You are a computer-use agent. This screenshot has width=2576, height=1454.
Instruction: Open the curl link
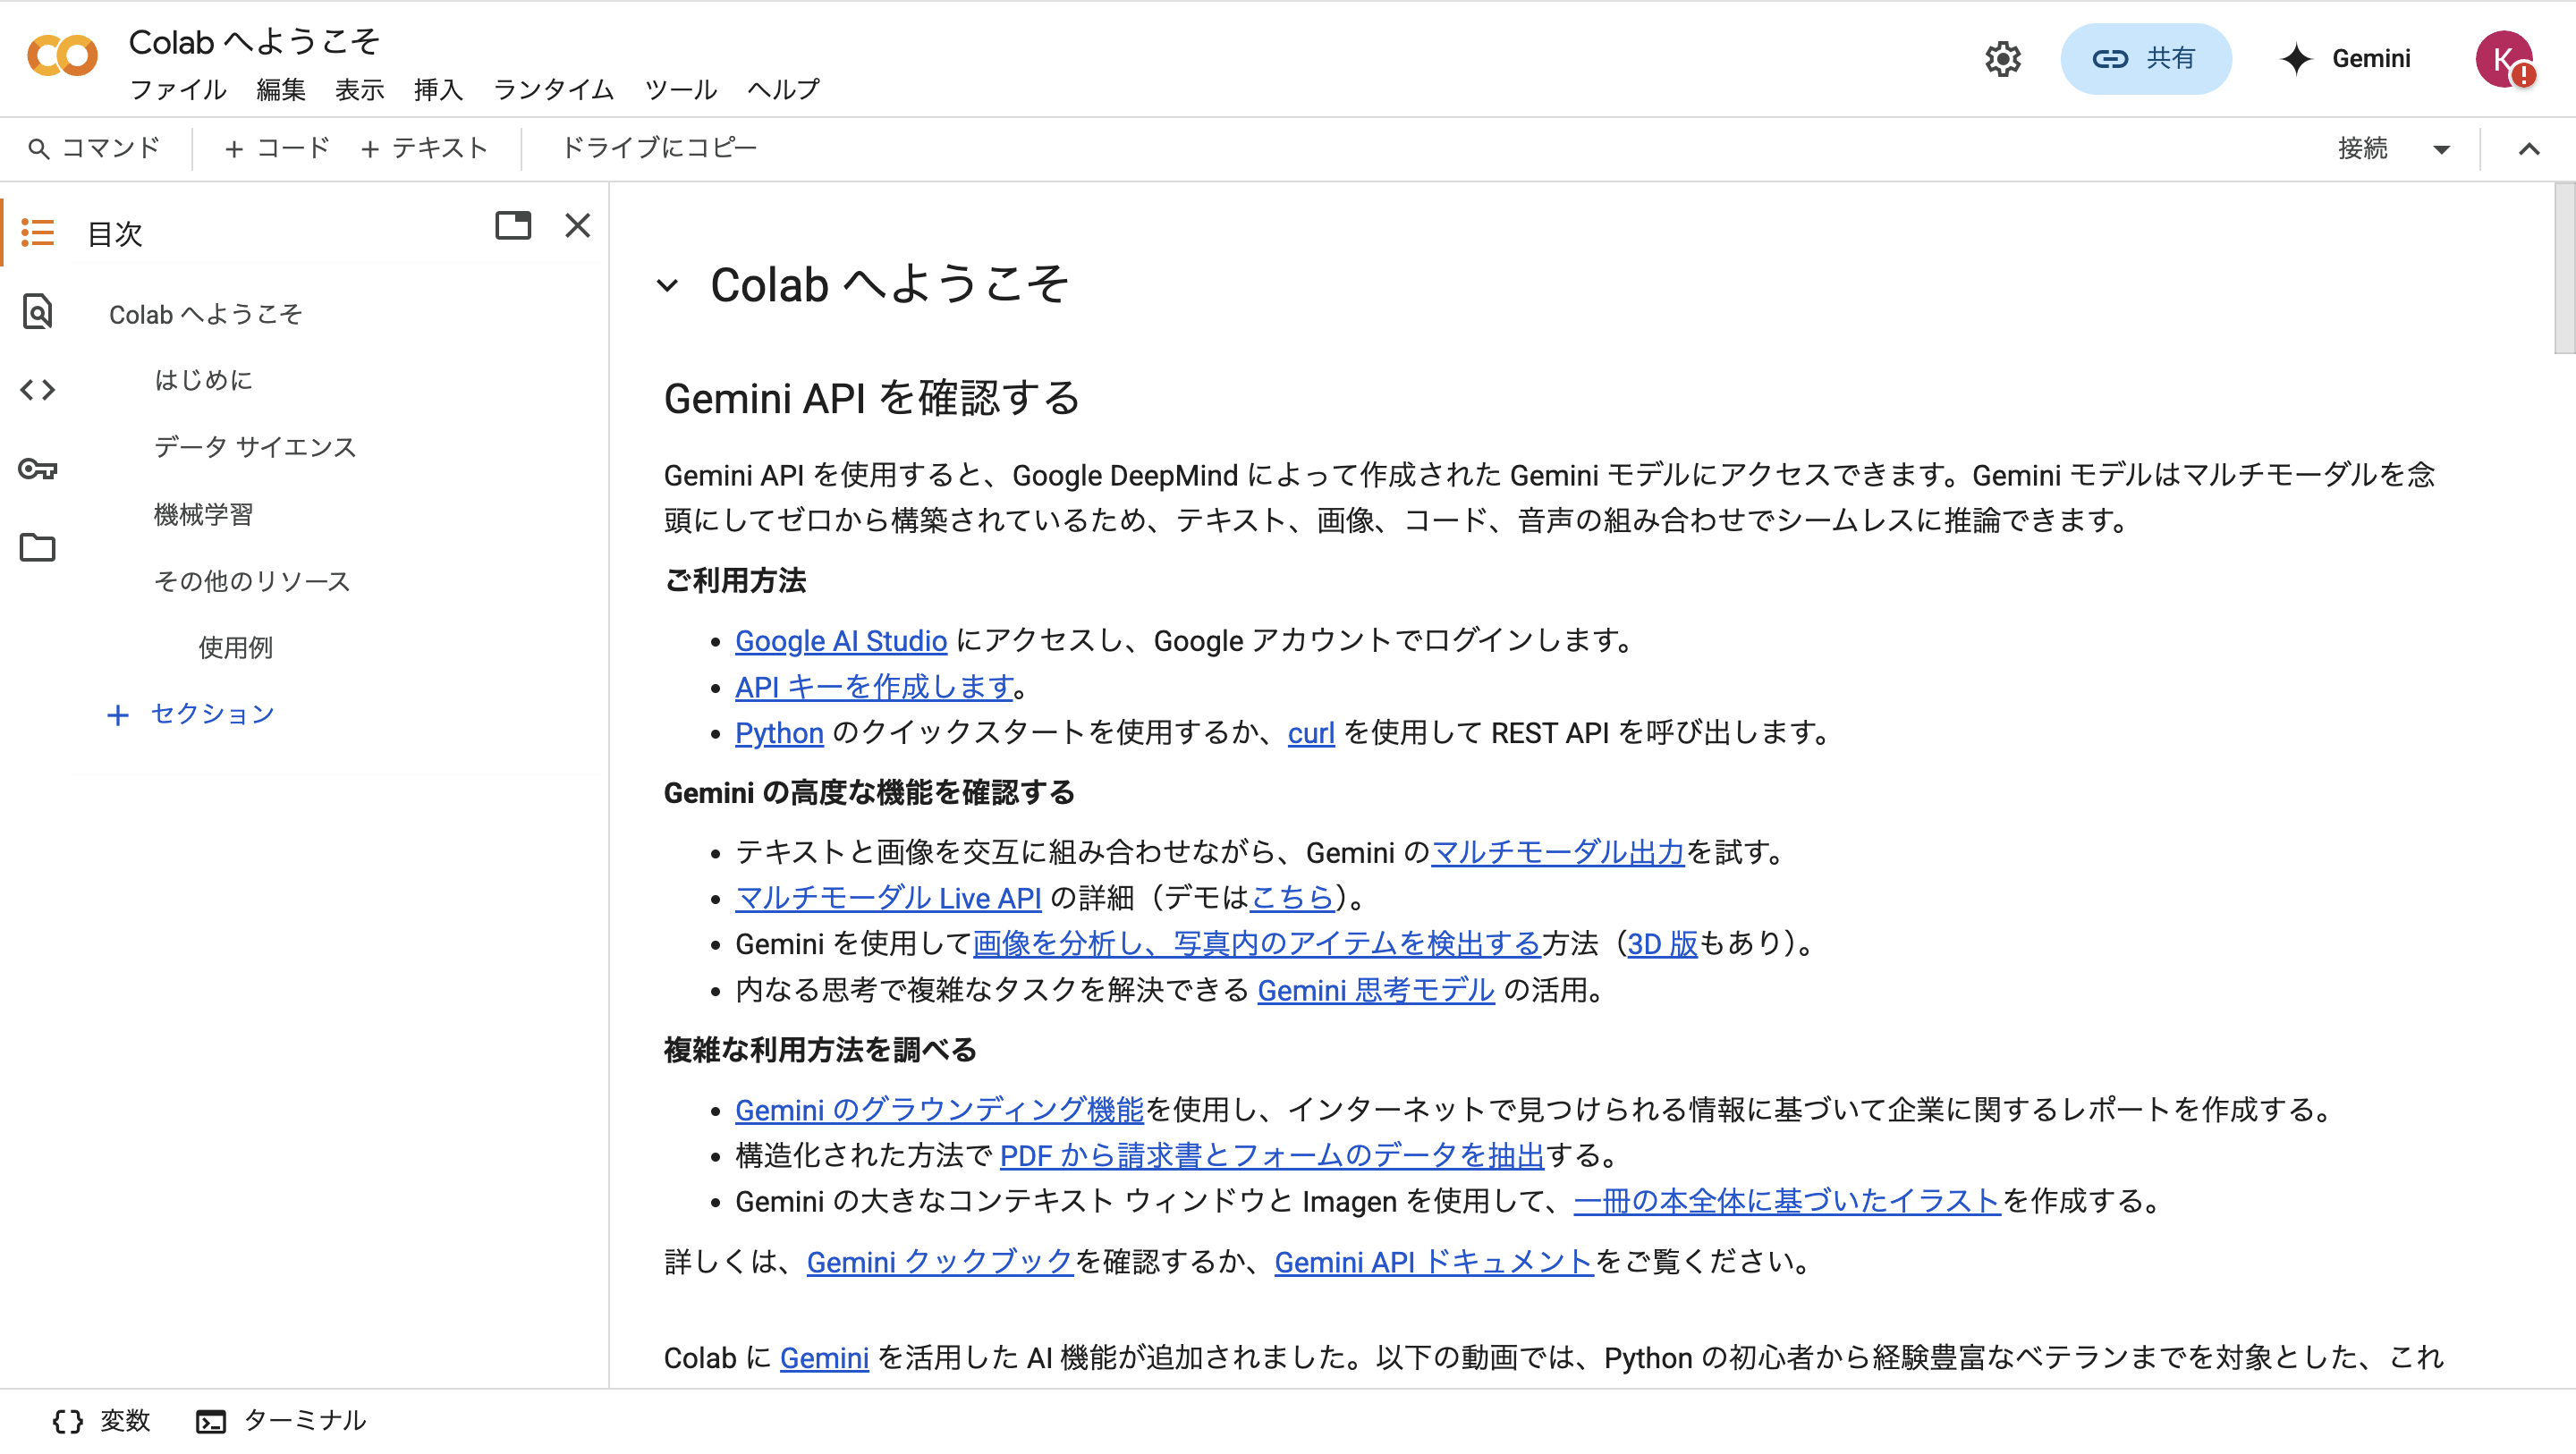[1311, 733]
